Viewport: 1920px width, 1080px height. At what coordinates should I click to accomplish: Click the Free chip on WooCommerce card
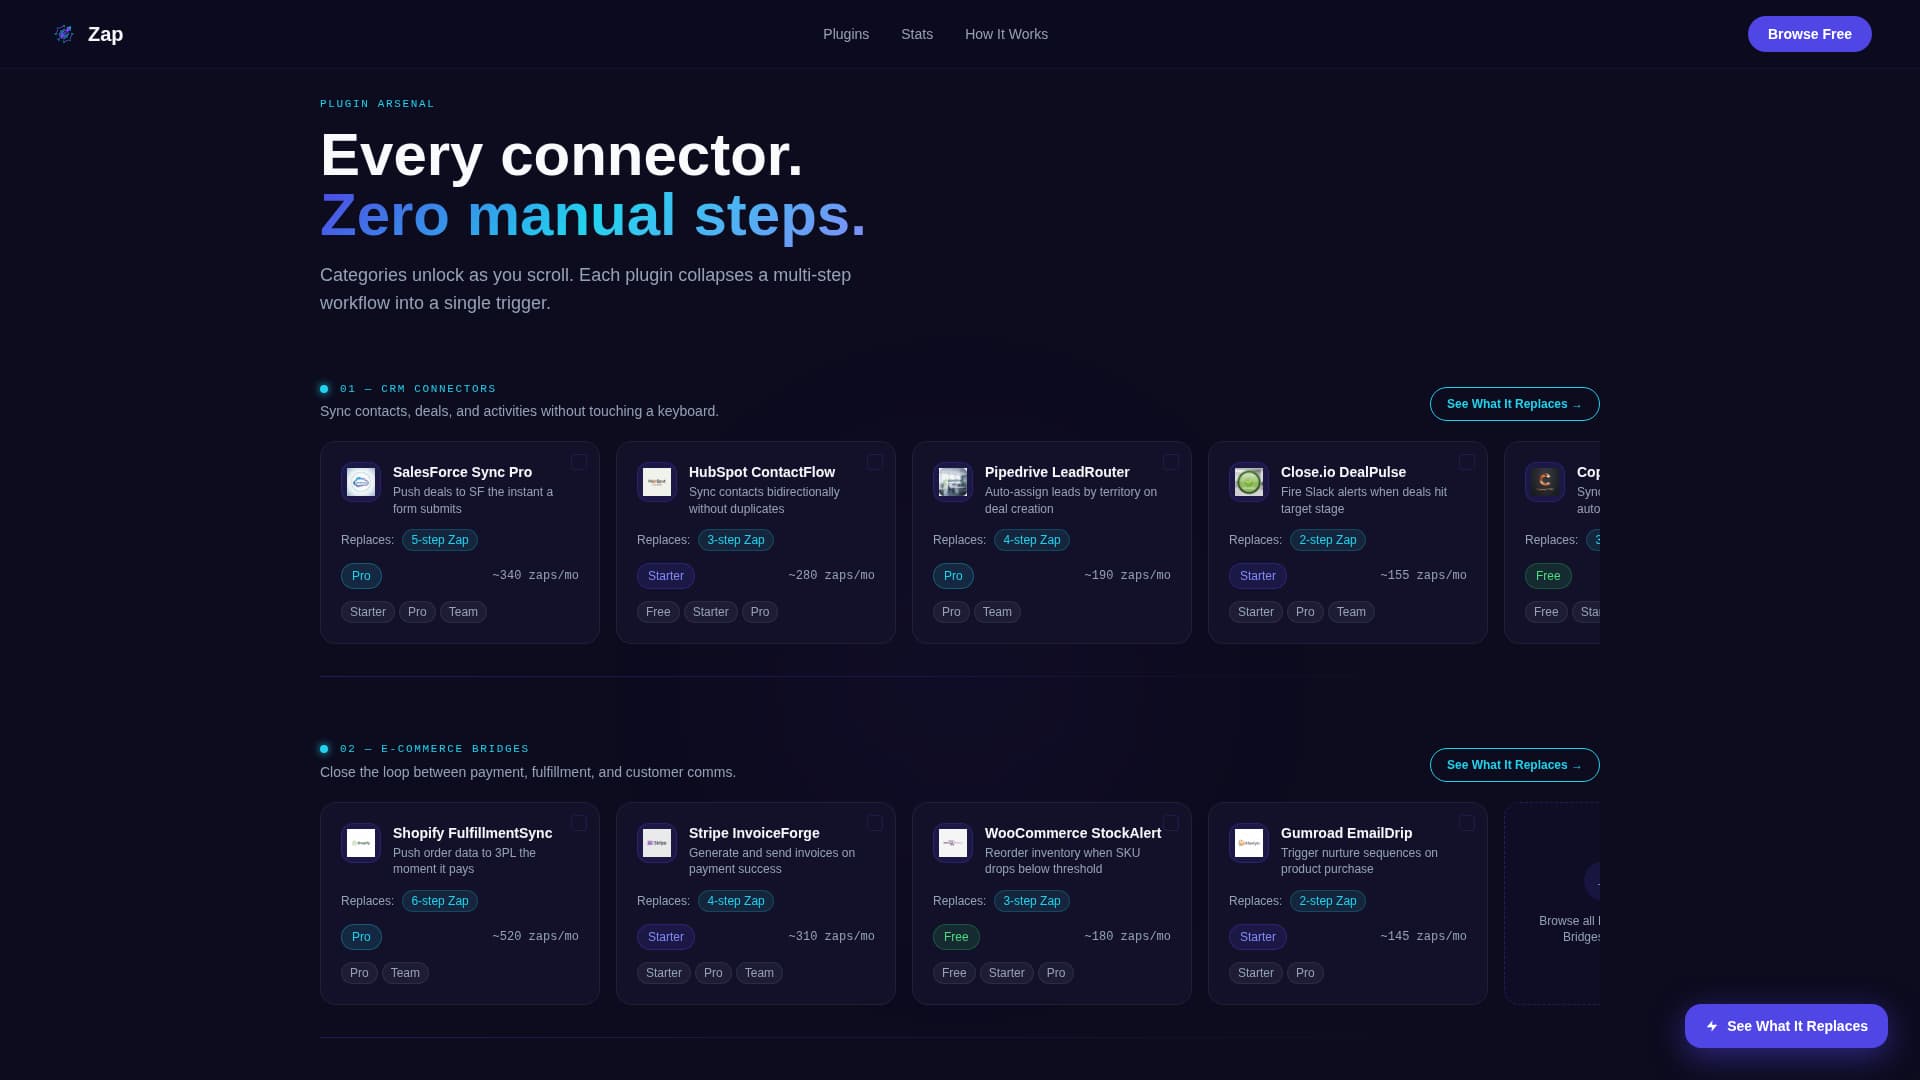954,973
